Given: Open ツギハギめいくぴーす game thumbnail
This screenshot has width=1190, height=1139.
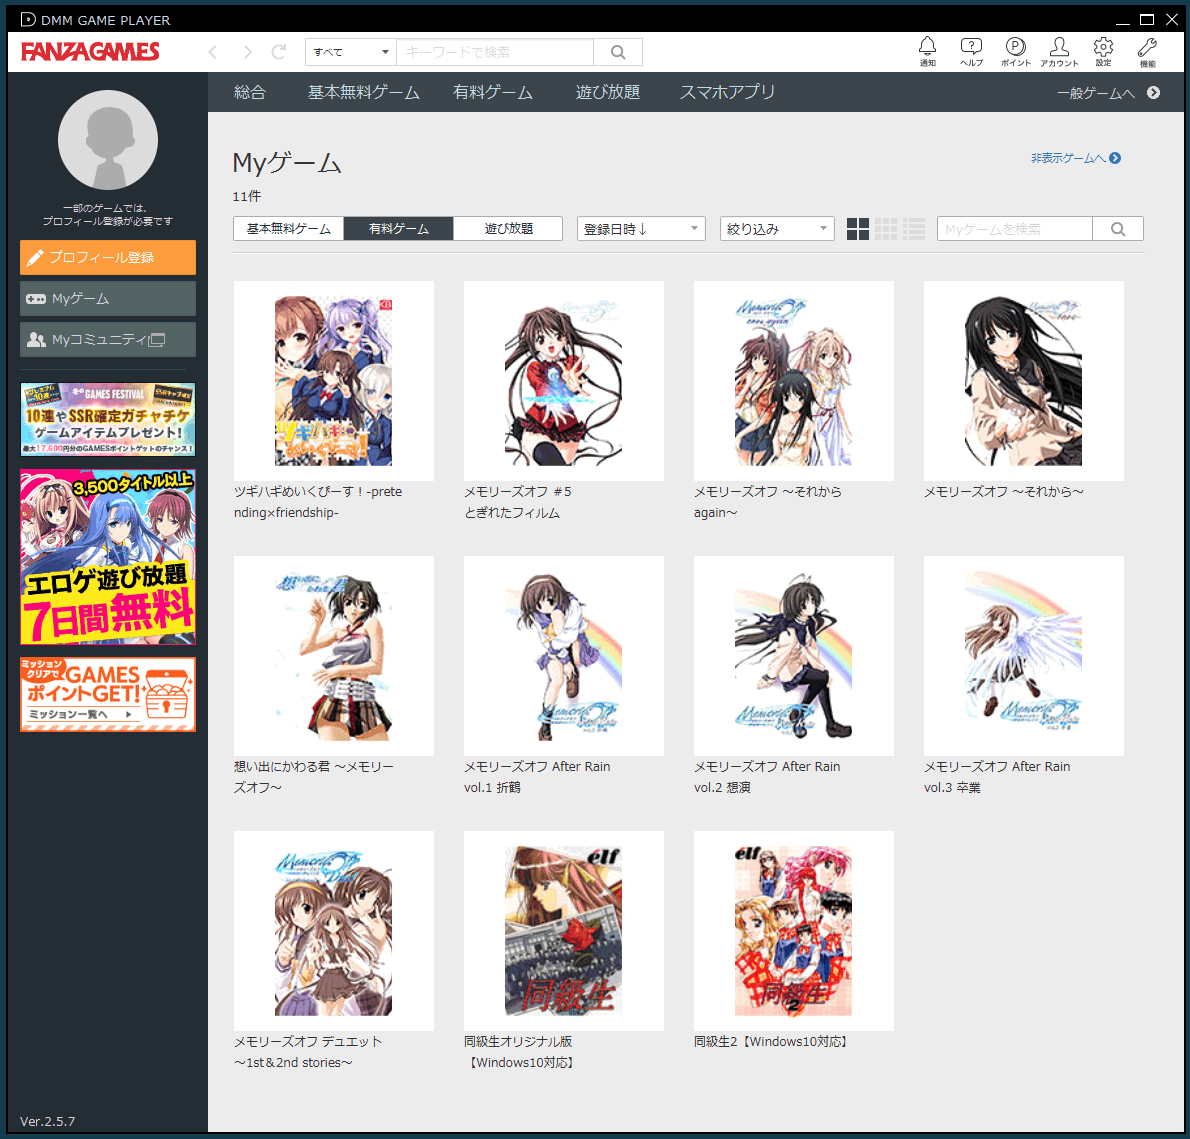Looking at the screenshot, I should pos(334,381).
